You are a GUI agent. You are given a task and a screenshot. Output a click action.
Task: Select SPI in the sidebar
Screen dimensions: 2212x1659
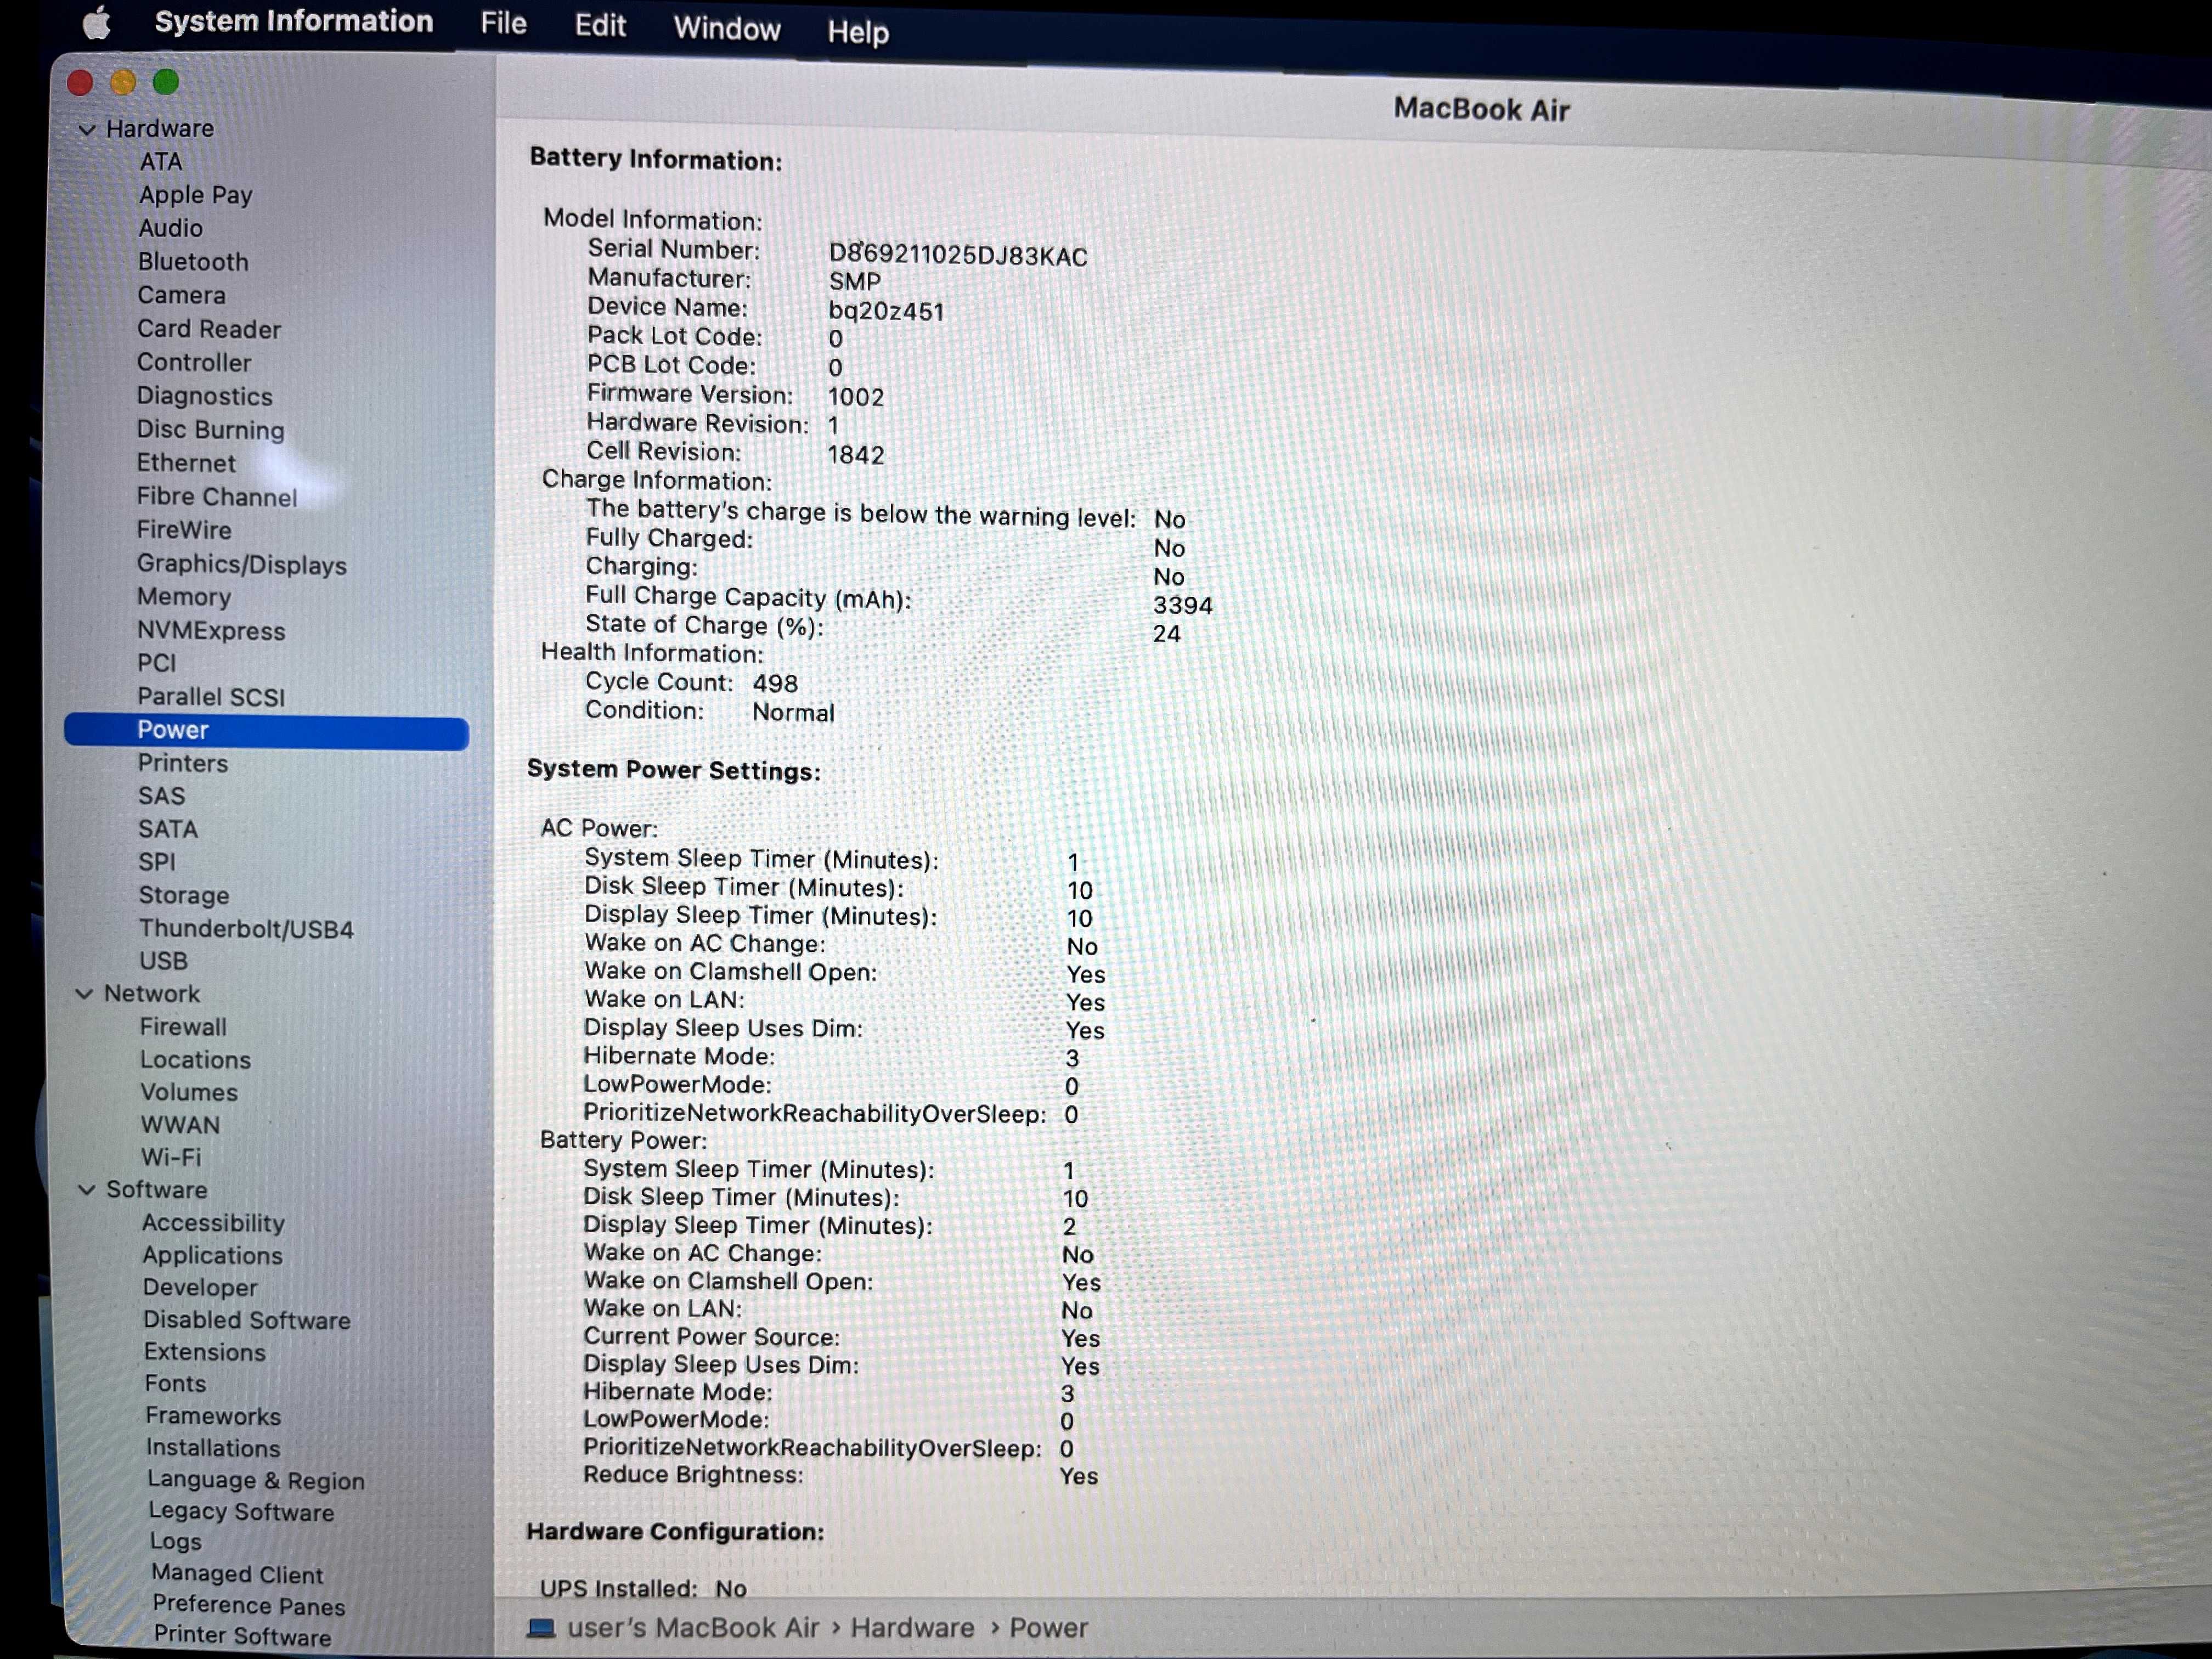click(x=157, y=862)
